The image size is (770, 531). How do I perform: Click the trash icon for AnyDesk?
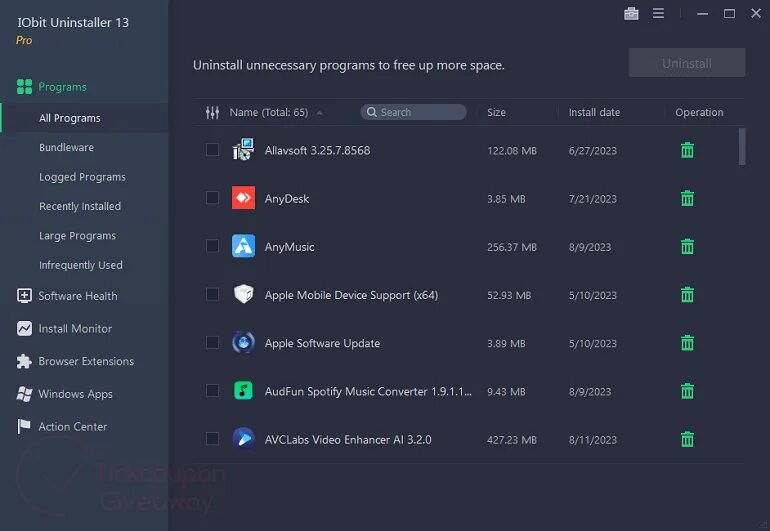coord(687,198)
